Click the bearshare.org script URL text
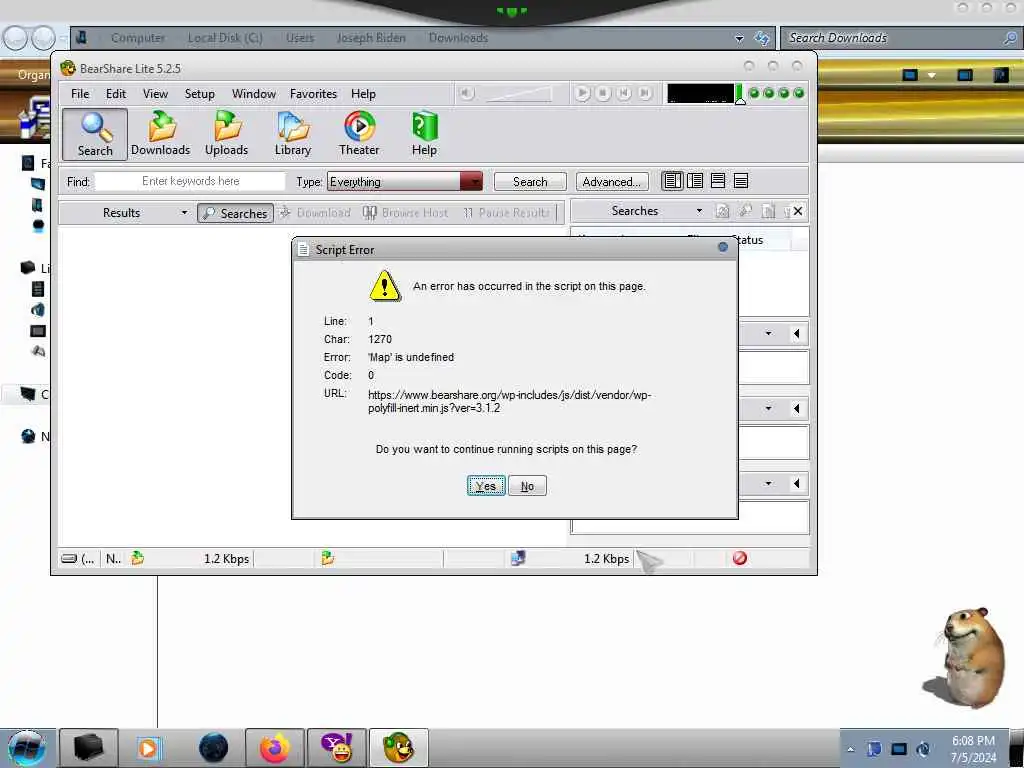1024x768 pixels. click(x=509, y=401)
